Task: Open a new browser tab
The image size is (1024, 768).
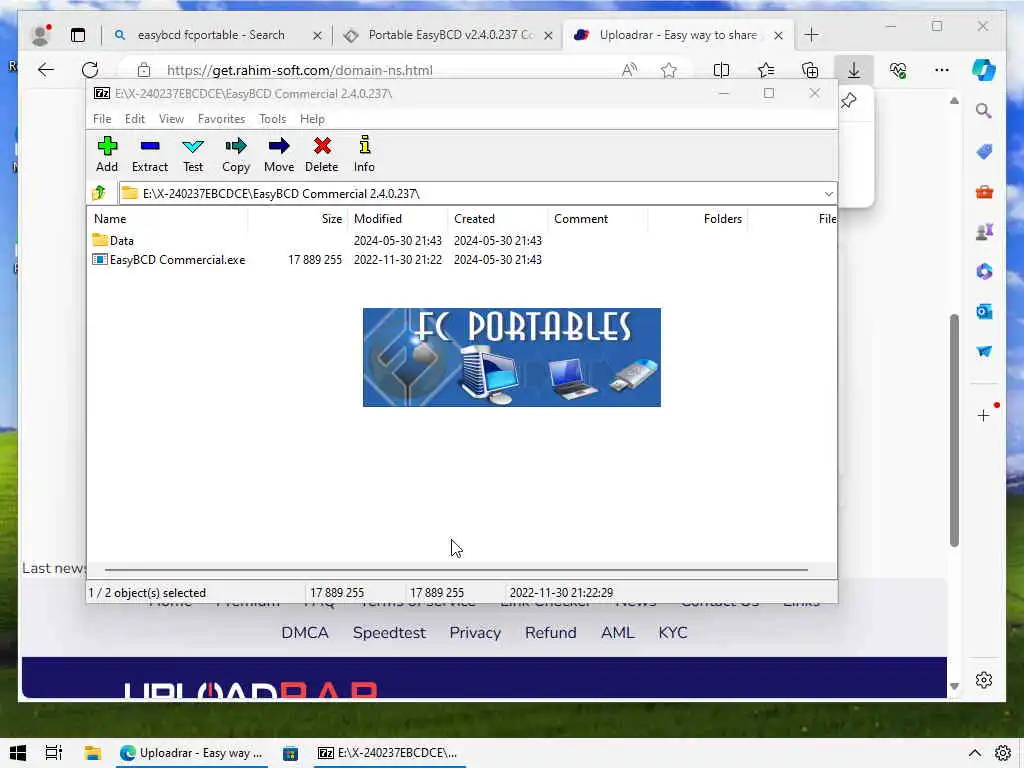Action: (811, 35)
